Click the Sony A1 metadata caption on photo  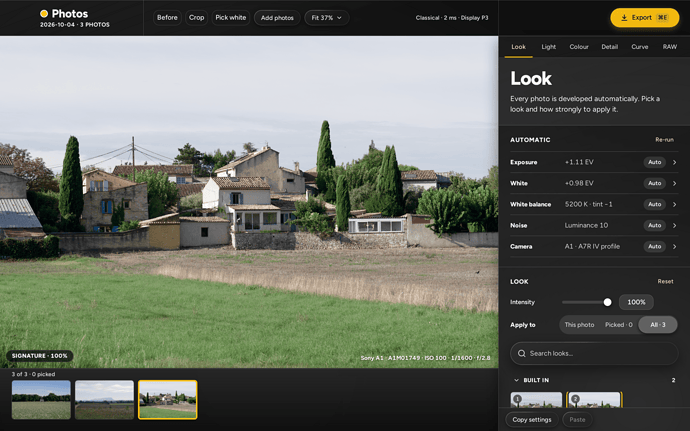click(426, 358)
